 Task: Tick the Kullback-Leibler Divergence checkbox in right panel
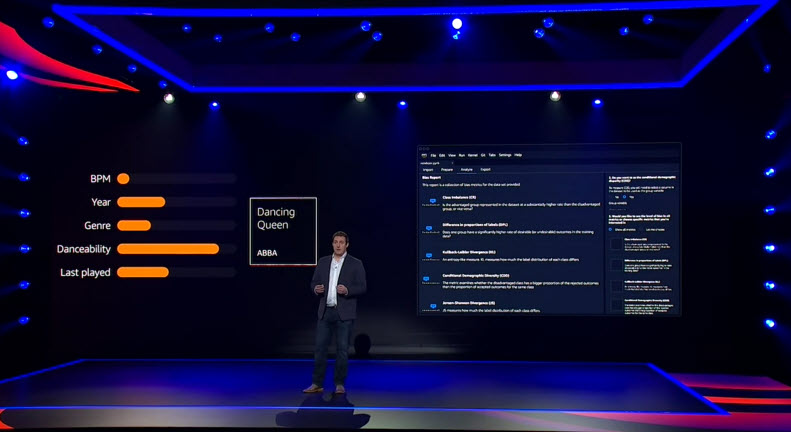tap(615, 286)
